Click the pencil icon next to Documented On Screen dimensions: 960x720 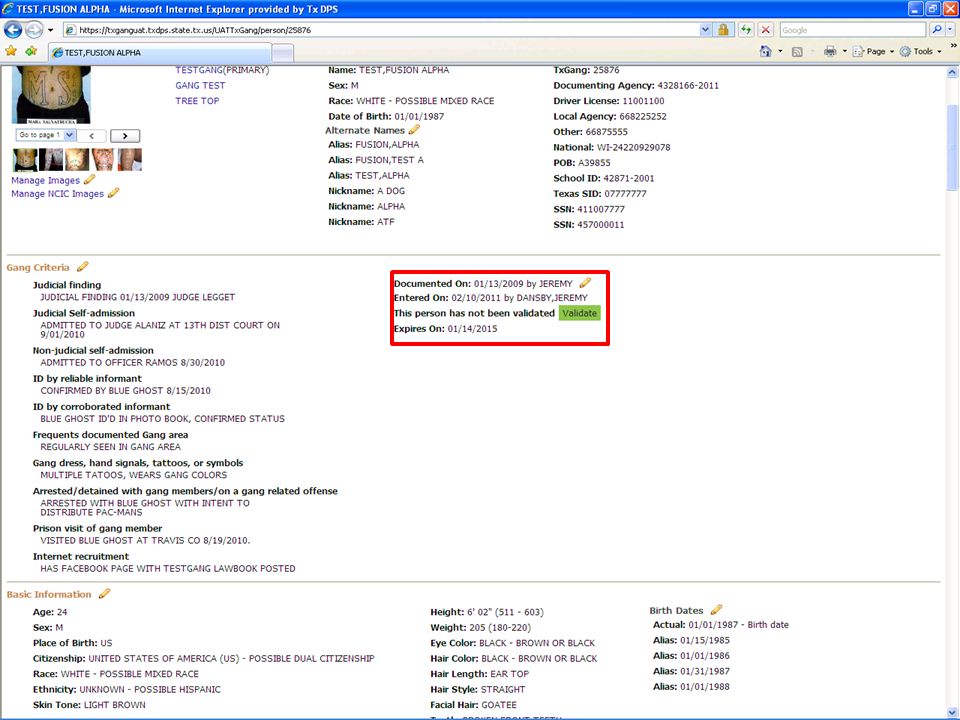tap(585, 282)
